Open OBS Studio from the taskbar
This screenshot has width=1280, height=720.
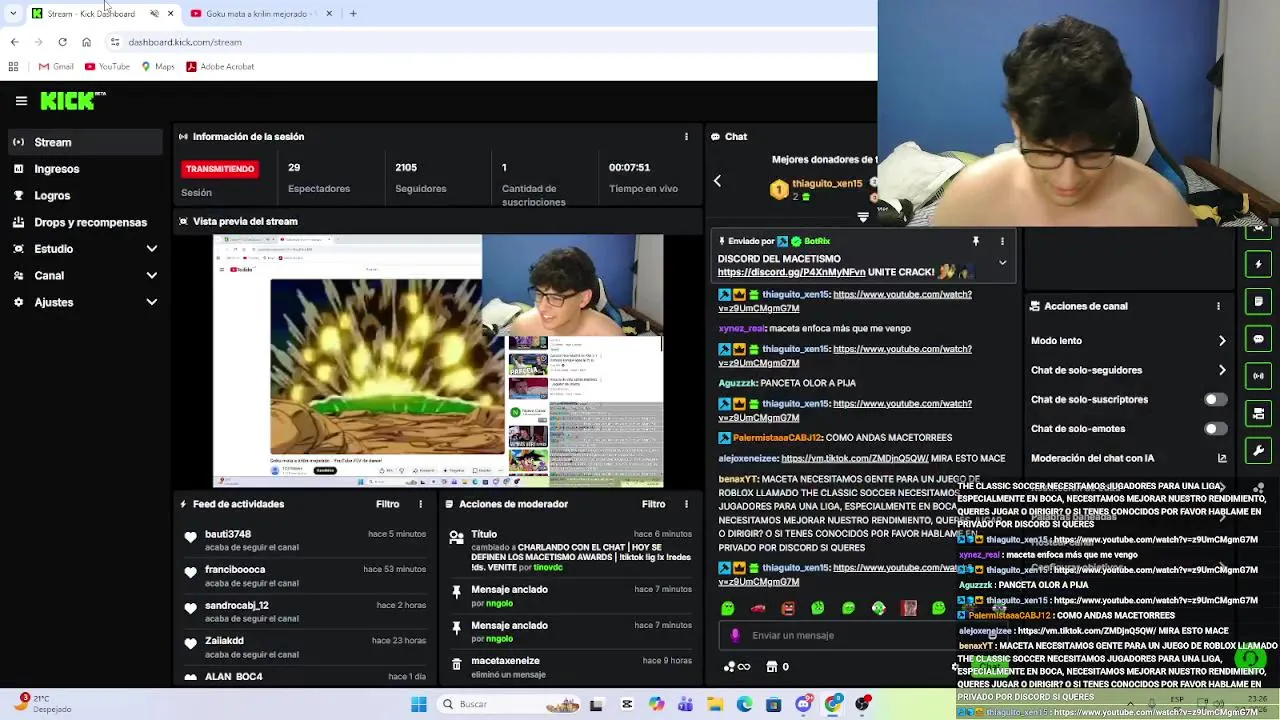pyautogui.click(x=862, y=704)
